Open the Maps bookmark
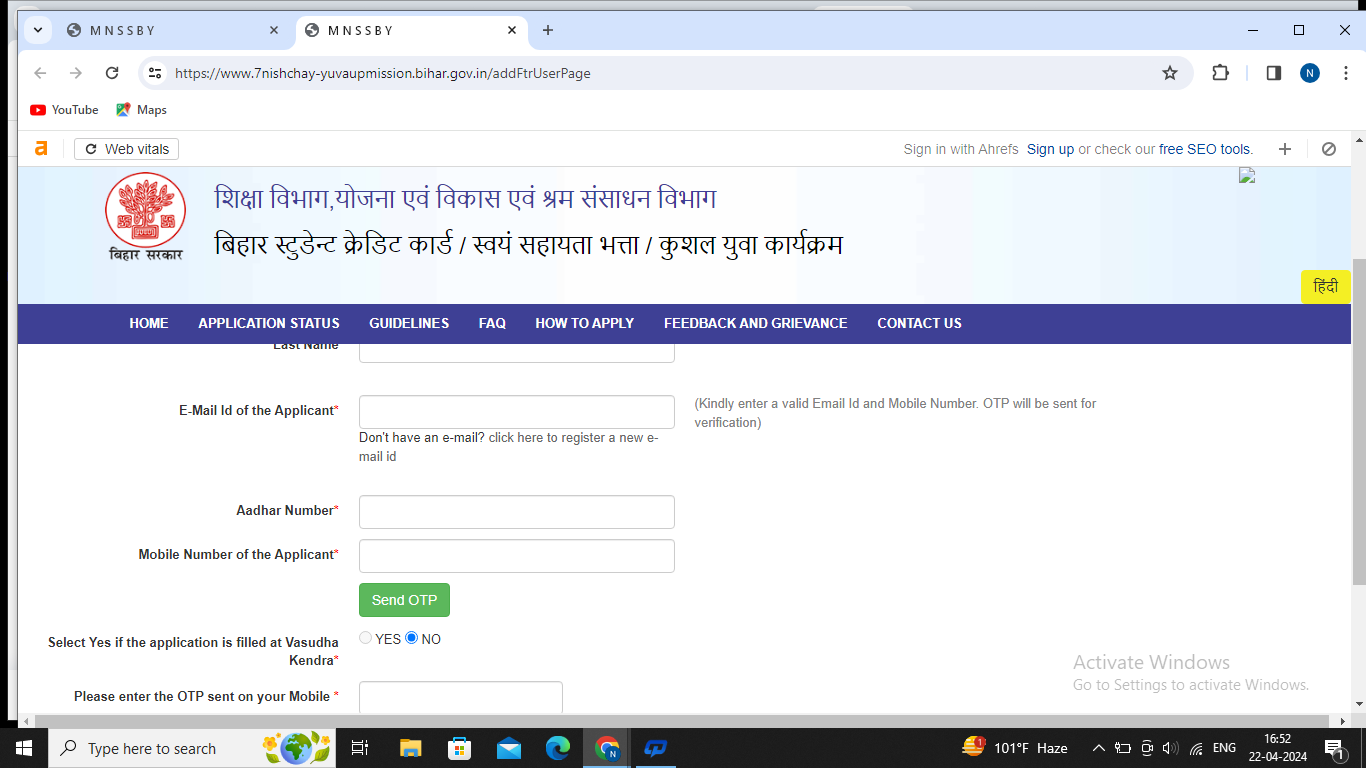 point(141,110)
